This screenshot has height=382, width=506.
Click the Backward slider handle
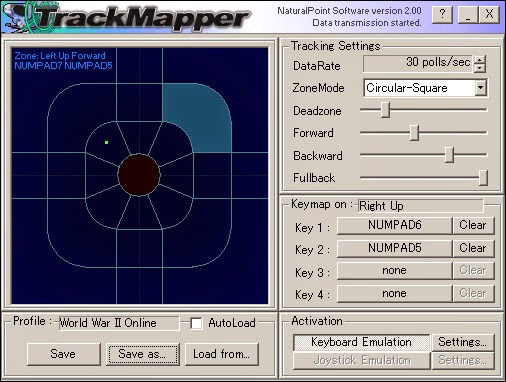pos(449,155)
